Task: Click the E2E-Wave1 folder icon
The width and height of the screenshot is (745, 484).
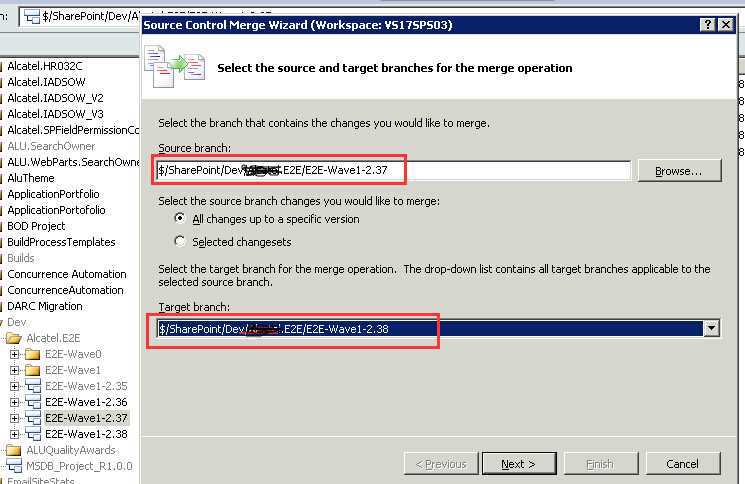Action: [x=32, y=370]
